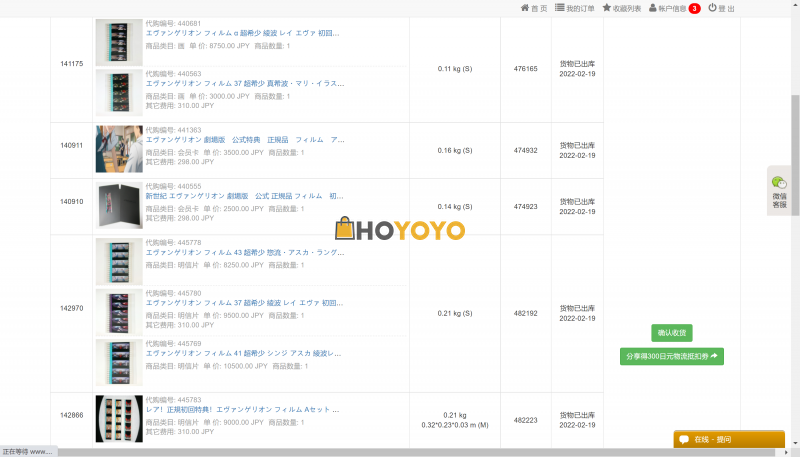Select shipment number 474932
800x457 pixels.
coord(526,150)
